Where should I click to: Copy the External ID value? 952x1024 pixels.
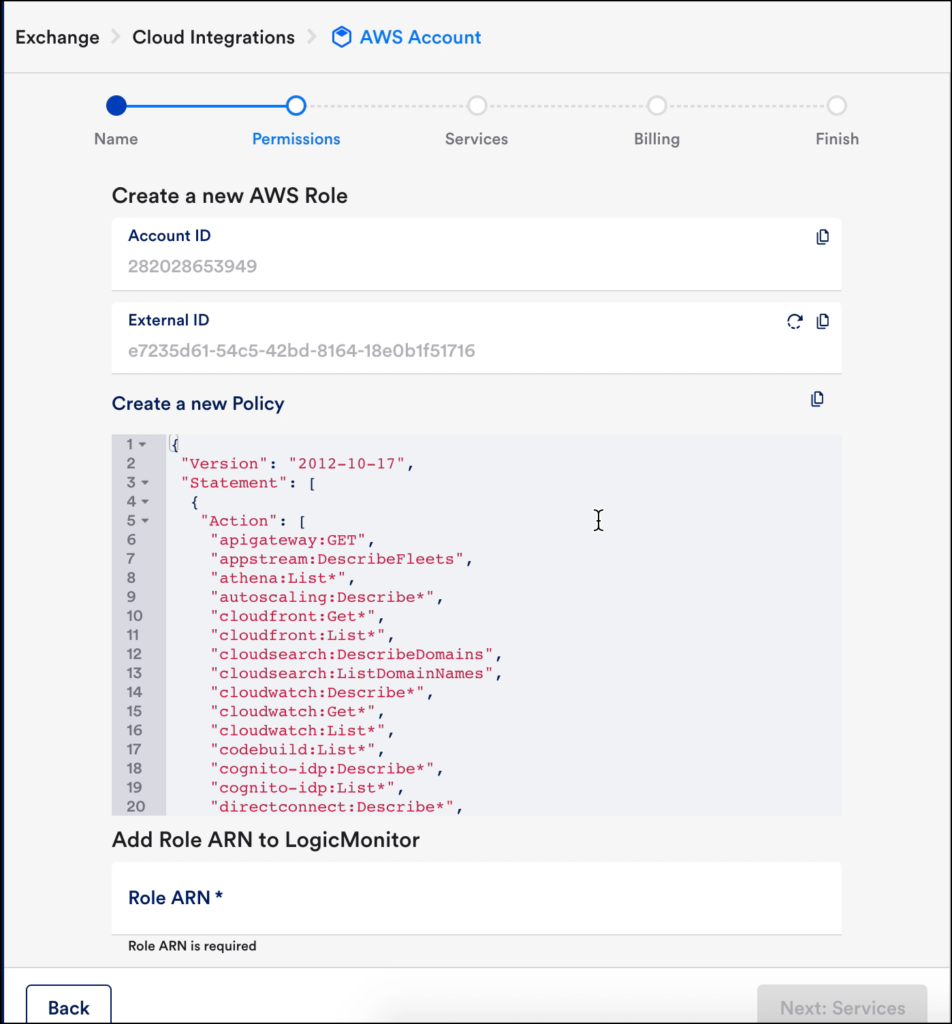pos(822,321)
